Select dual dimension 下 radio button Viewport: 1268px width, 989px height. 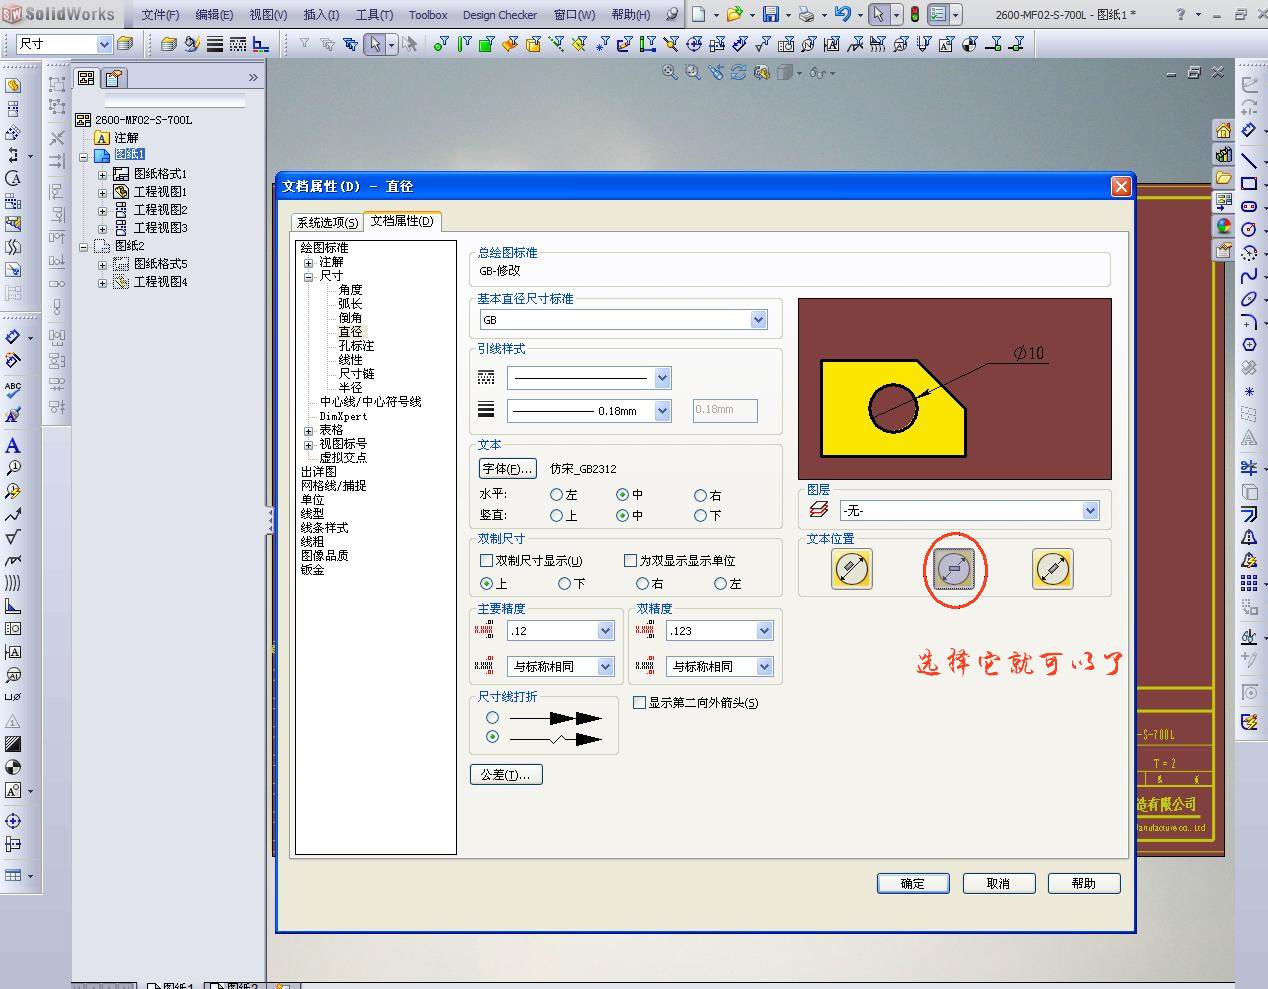564,584
